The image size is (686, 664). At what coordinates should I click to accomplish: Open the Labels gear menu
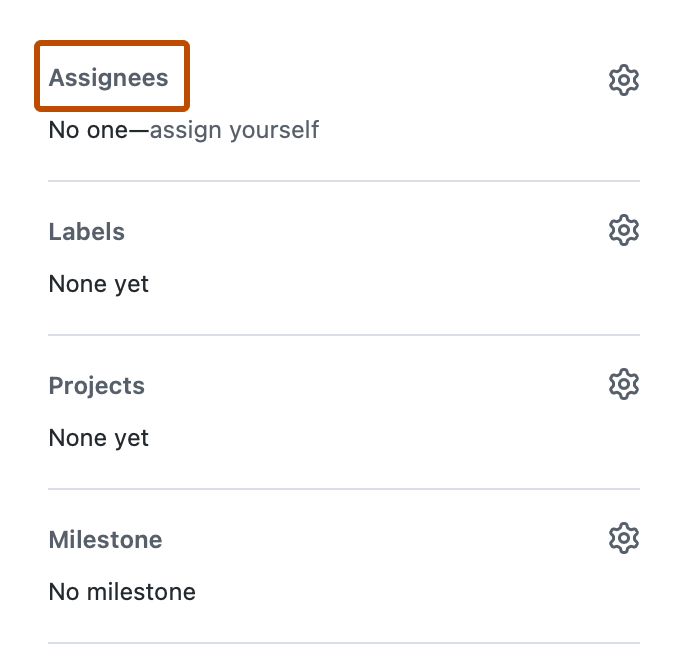point(623,231)
